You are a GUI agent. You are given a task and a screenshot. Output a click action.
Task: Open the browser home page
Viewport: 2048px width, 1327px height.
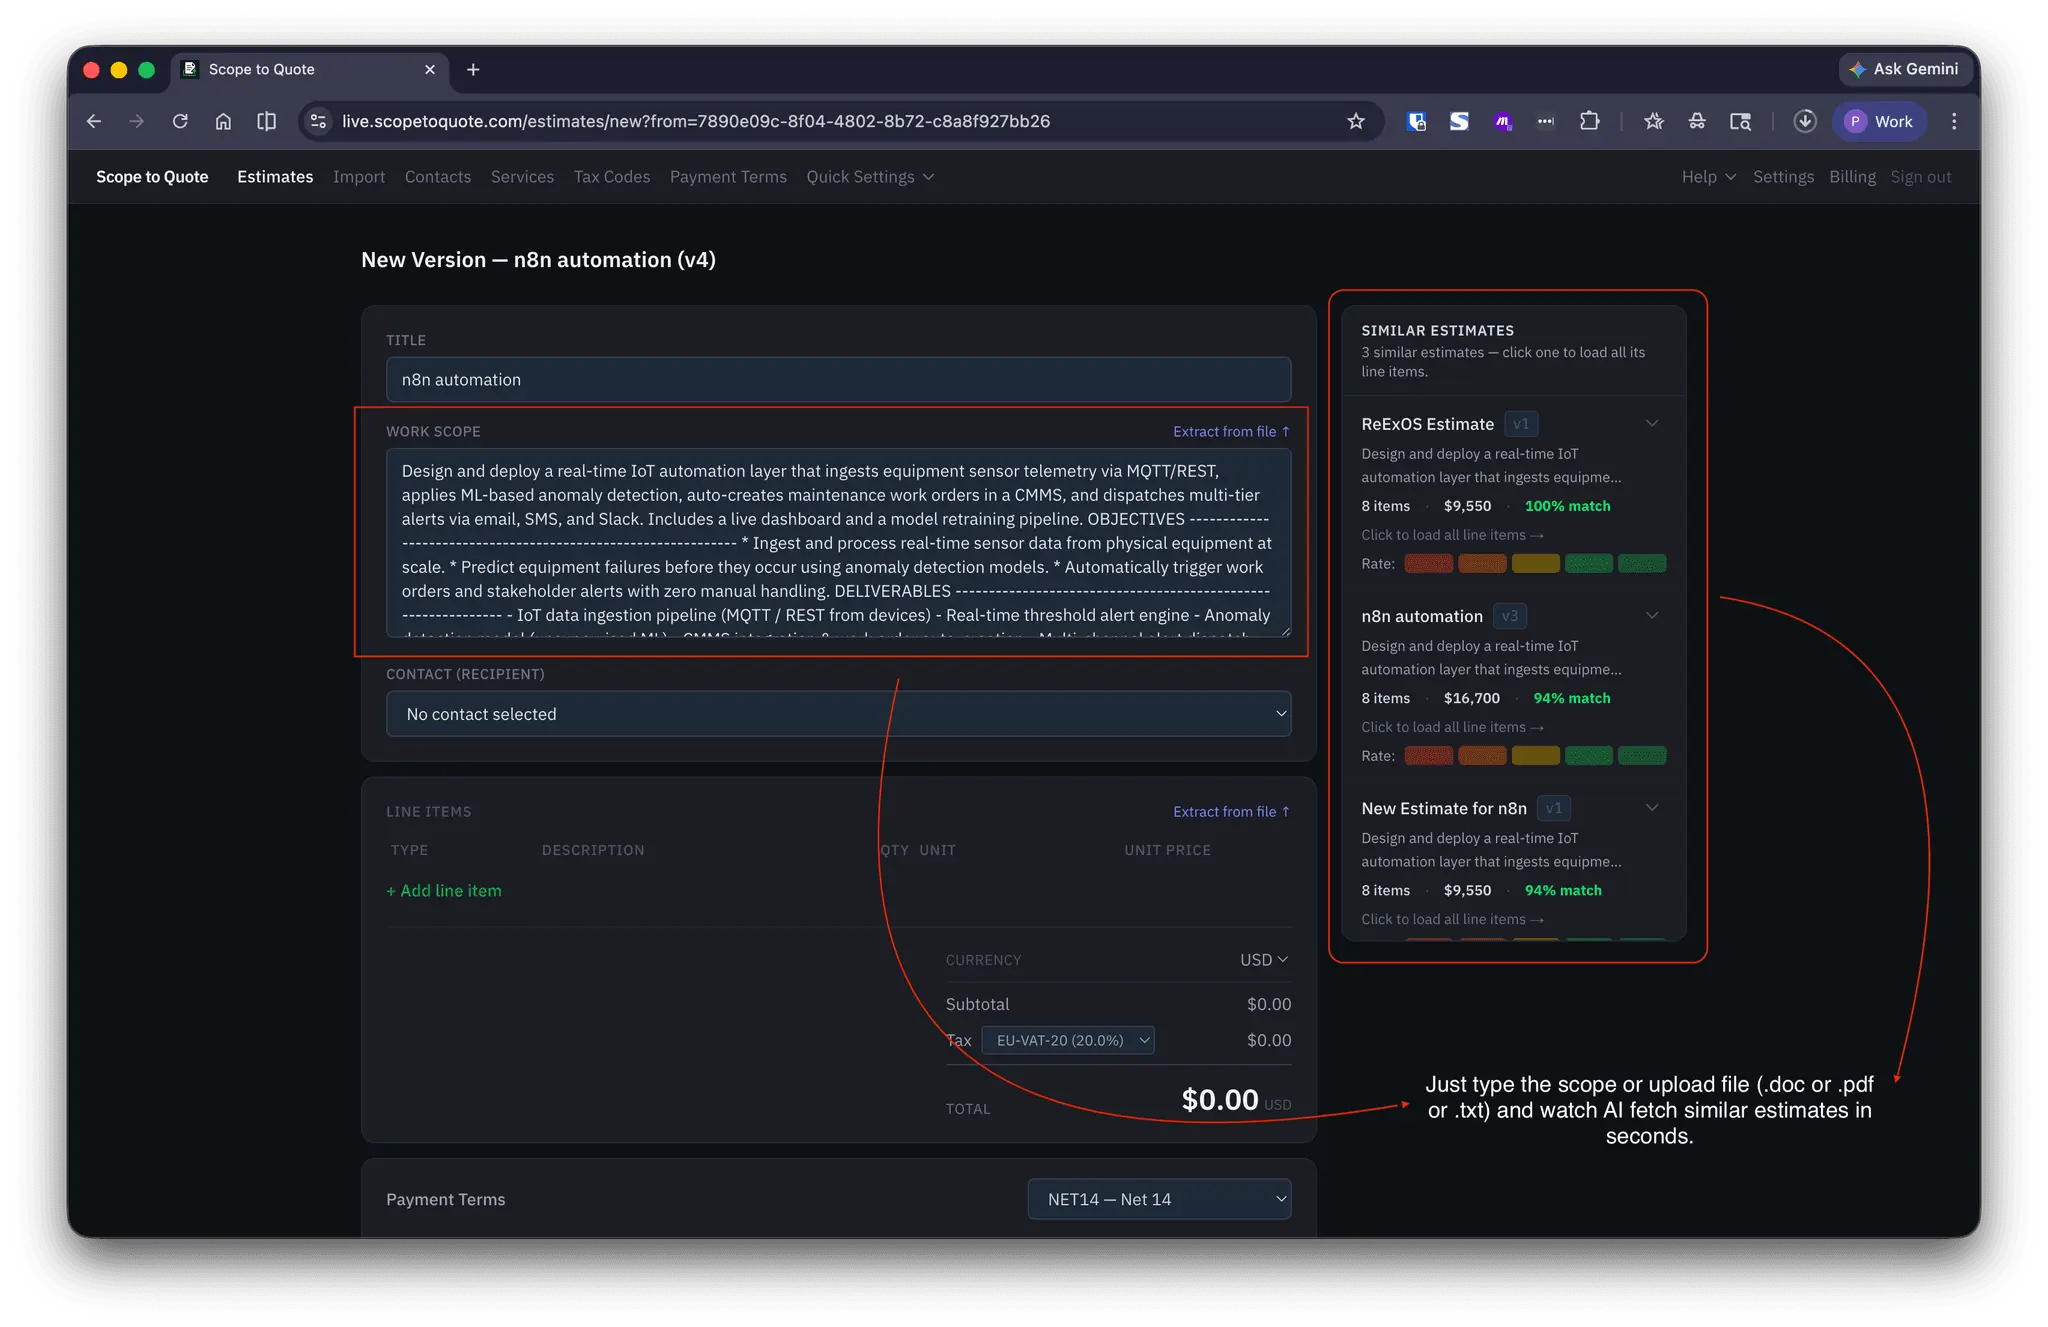tap(223, 121)
